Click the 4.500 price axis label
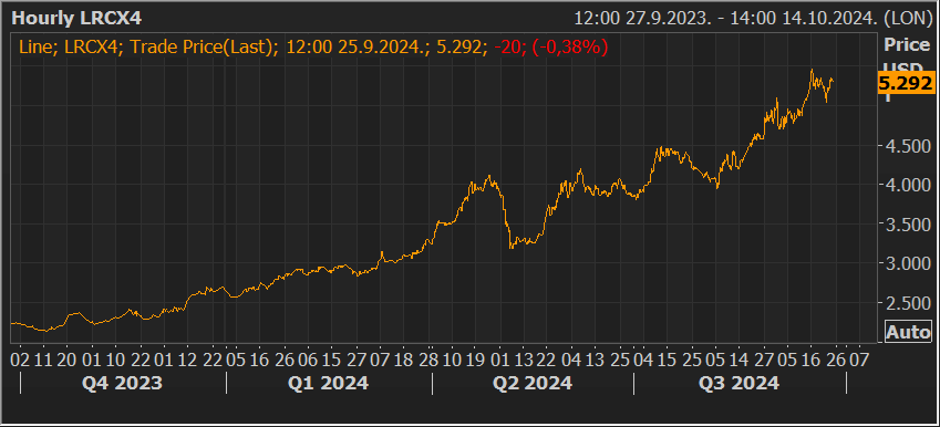This screenshot has width=940, height=427. point(902,146)
